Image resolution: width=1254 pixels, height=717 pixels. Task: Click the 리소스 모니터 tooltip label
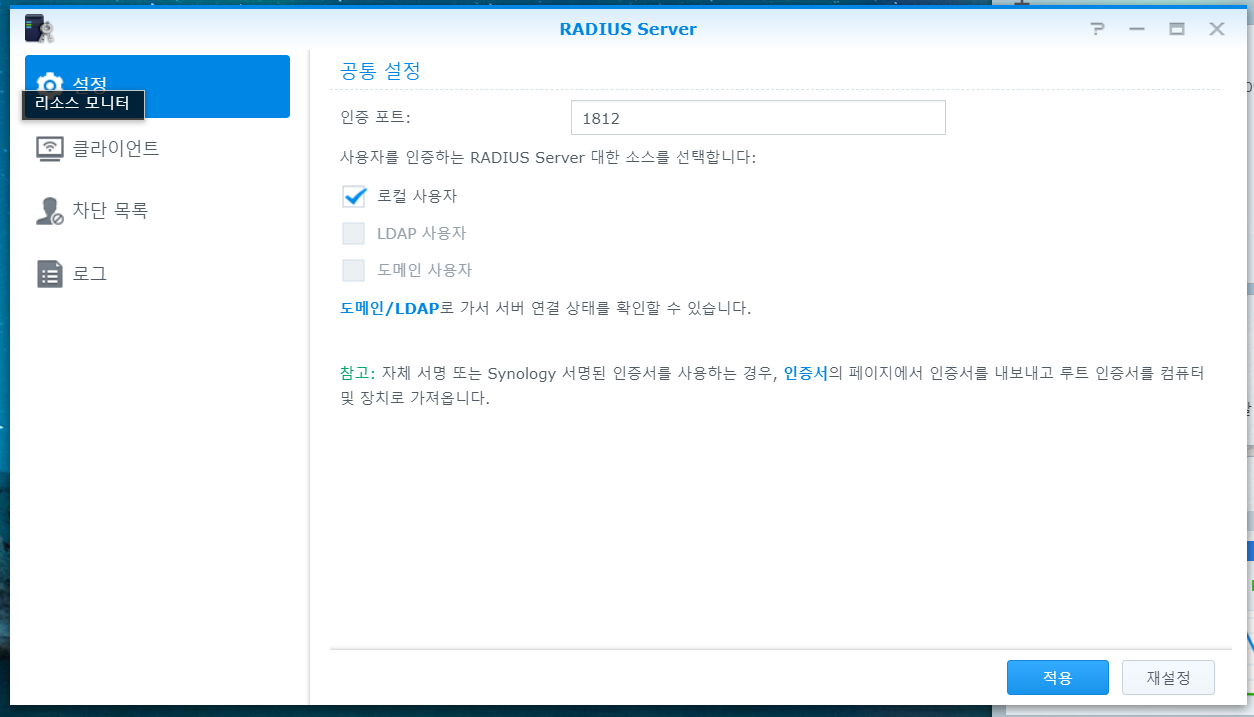(x=83, y=103)
